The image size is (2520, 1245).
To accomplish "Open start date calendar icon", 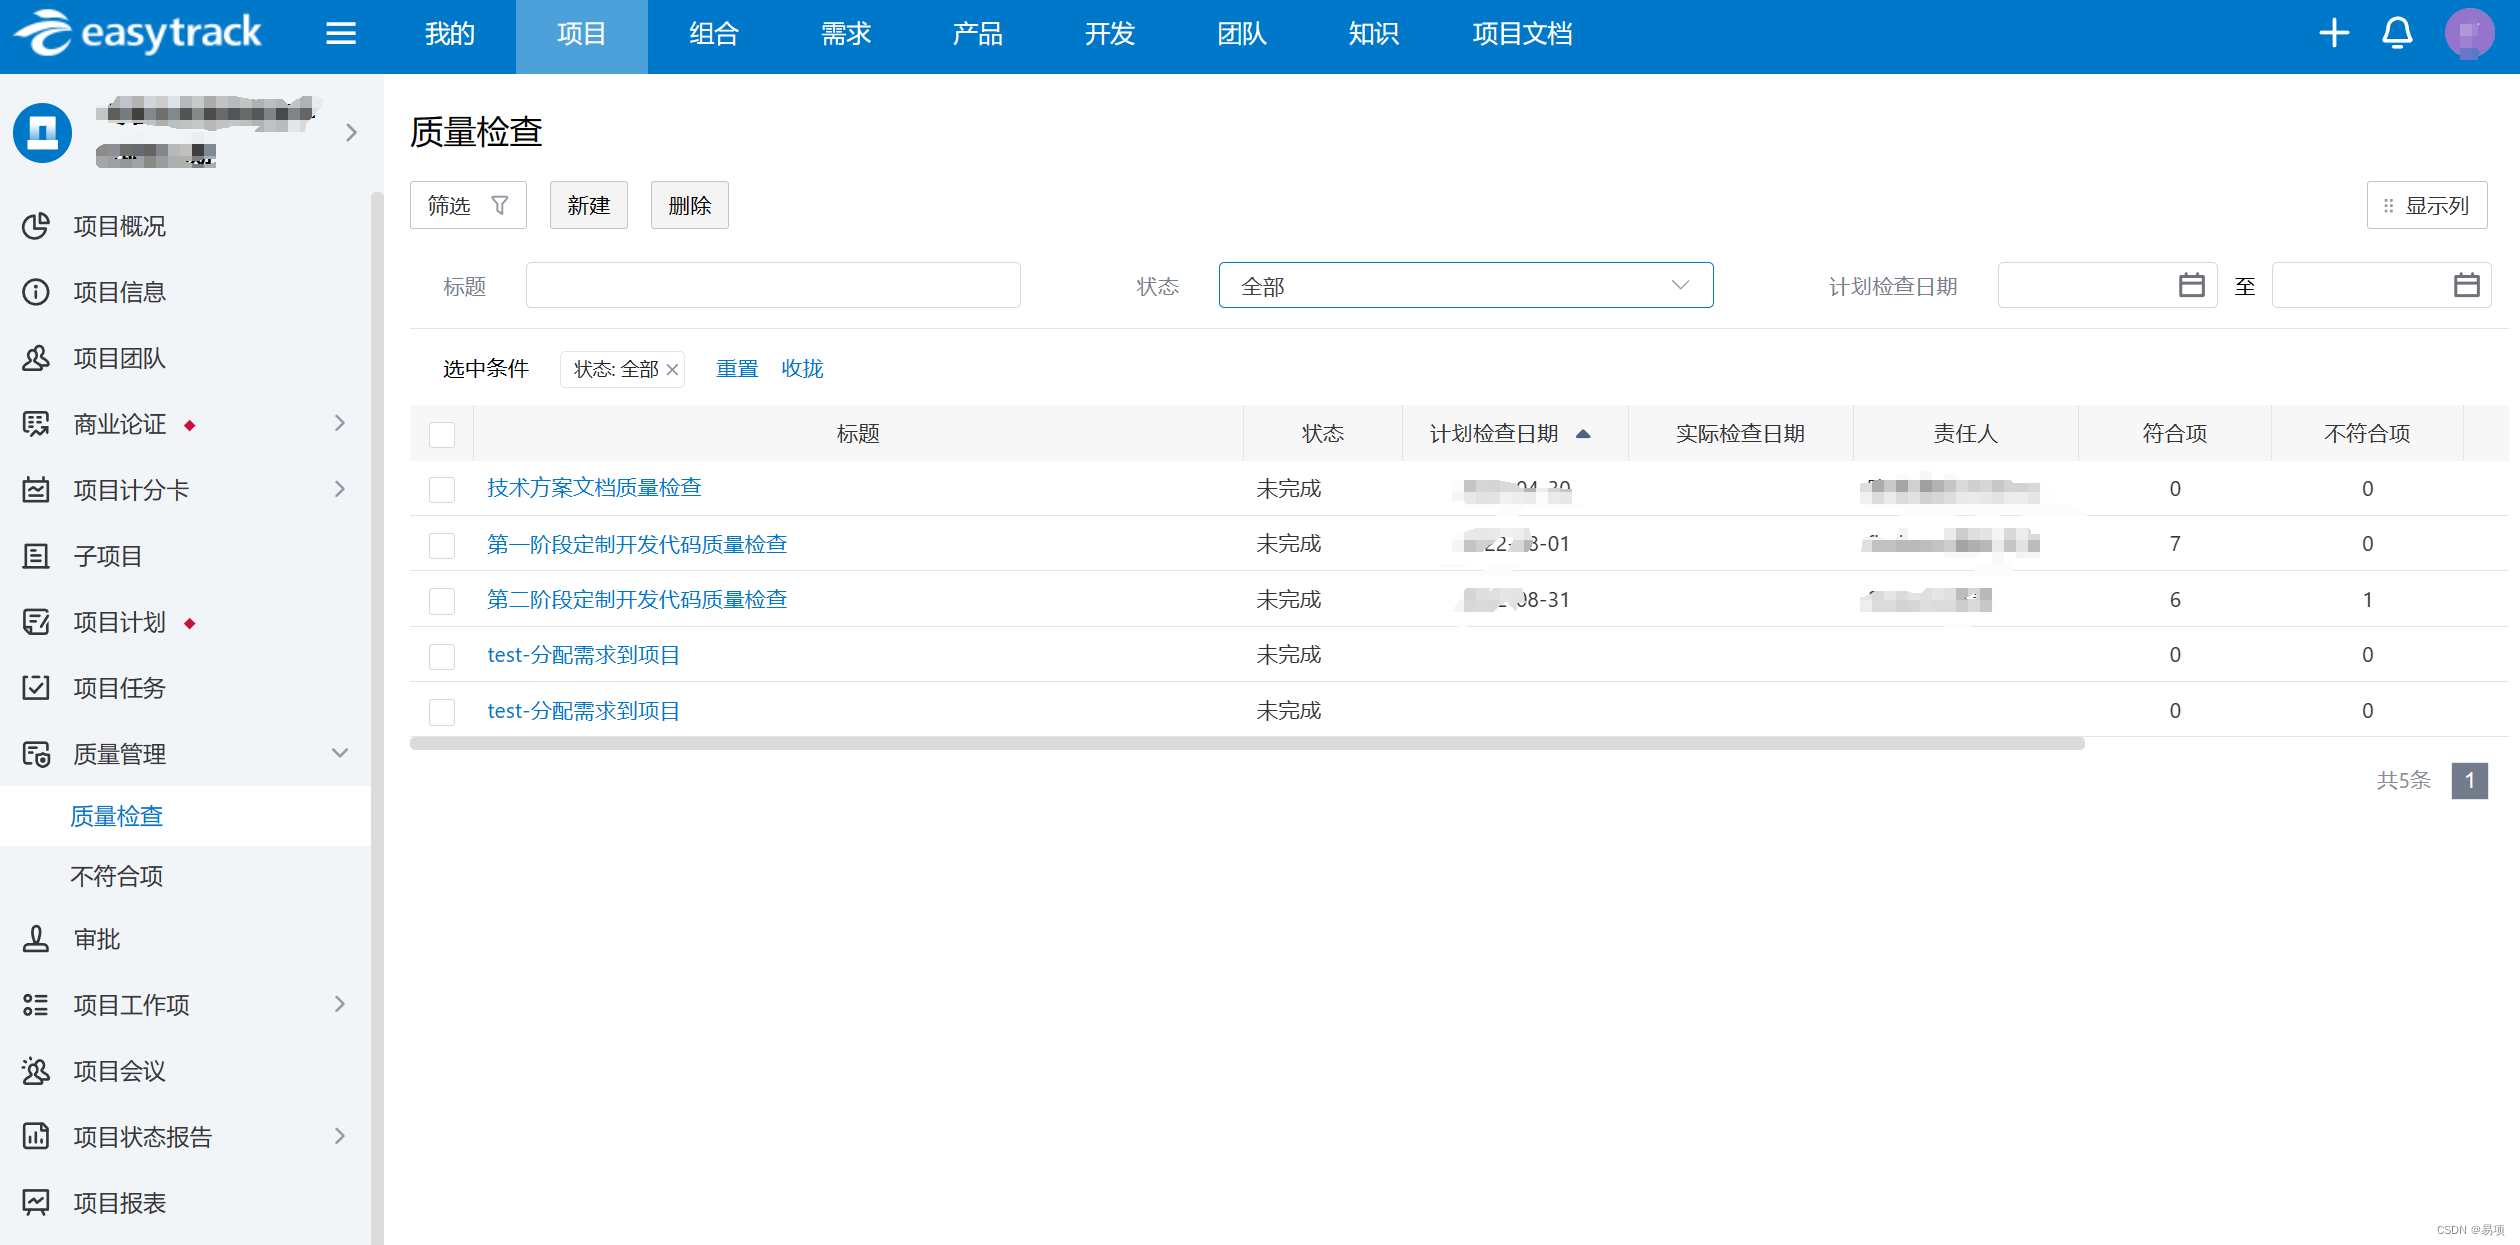I will [x=2191, y=285].
